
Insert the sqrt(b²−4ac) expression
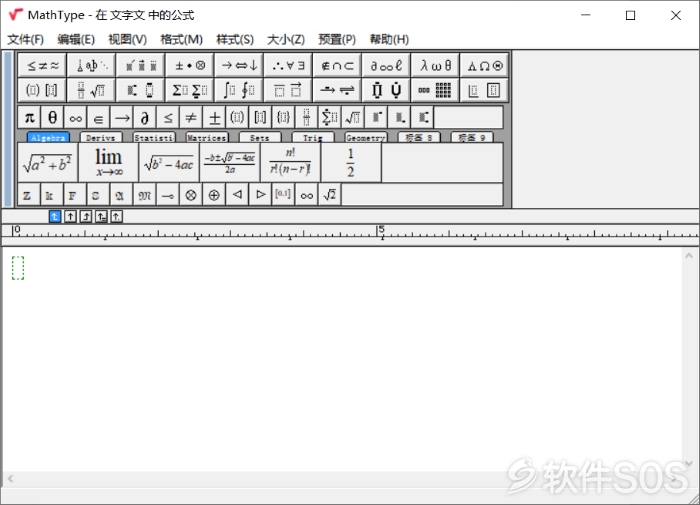coord(169,163)
